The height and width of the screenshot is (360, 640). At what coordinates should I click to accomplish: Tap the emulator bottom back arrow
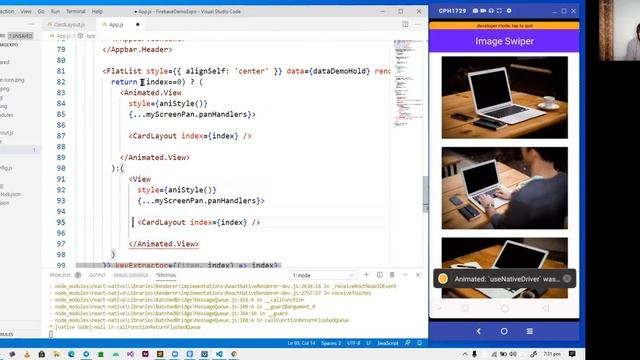(x=478, y=331)
